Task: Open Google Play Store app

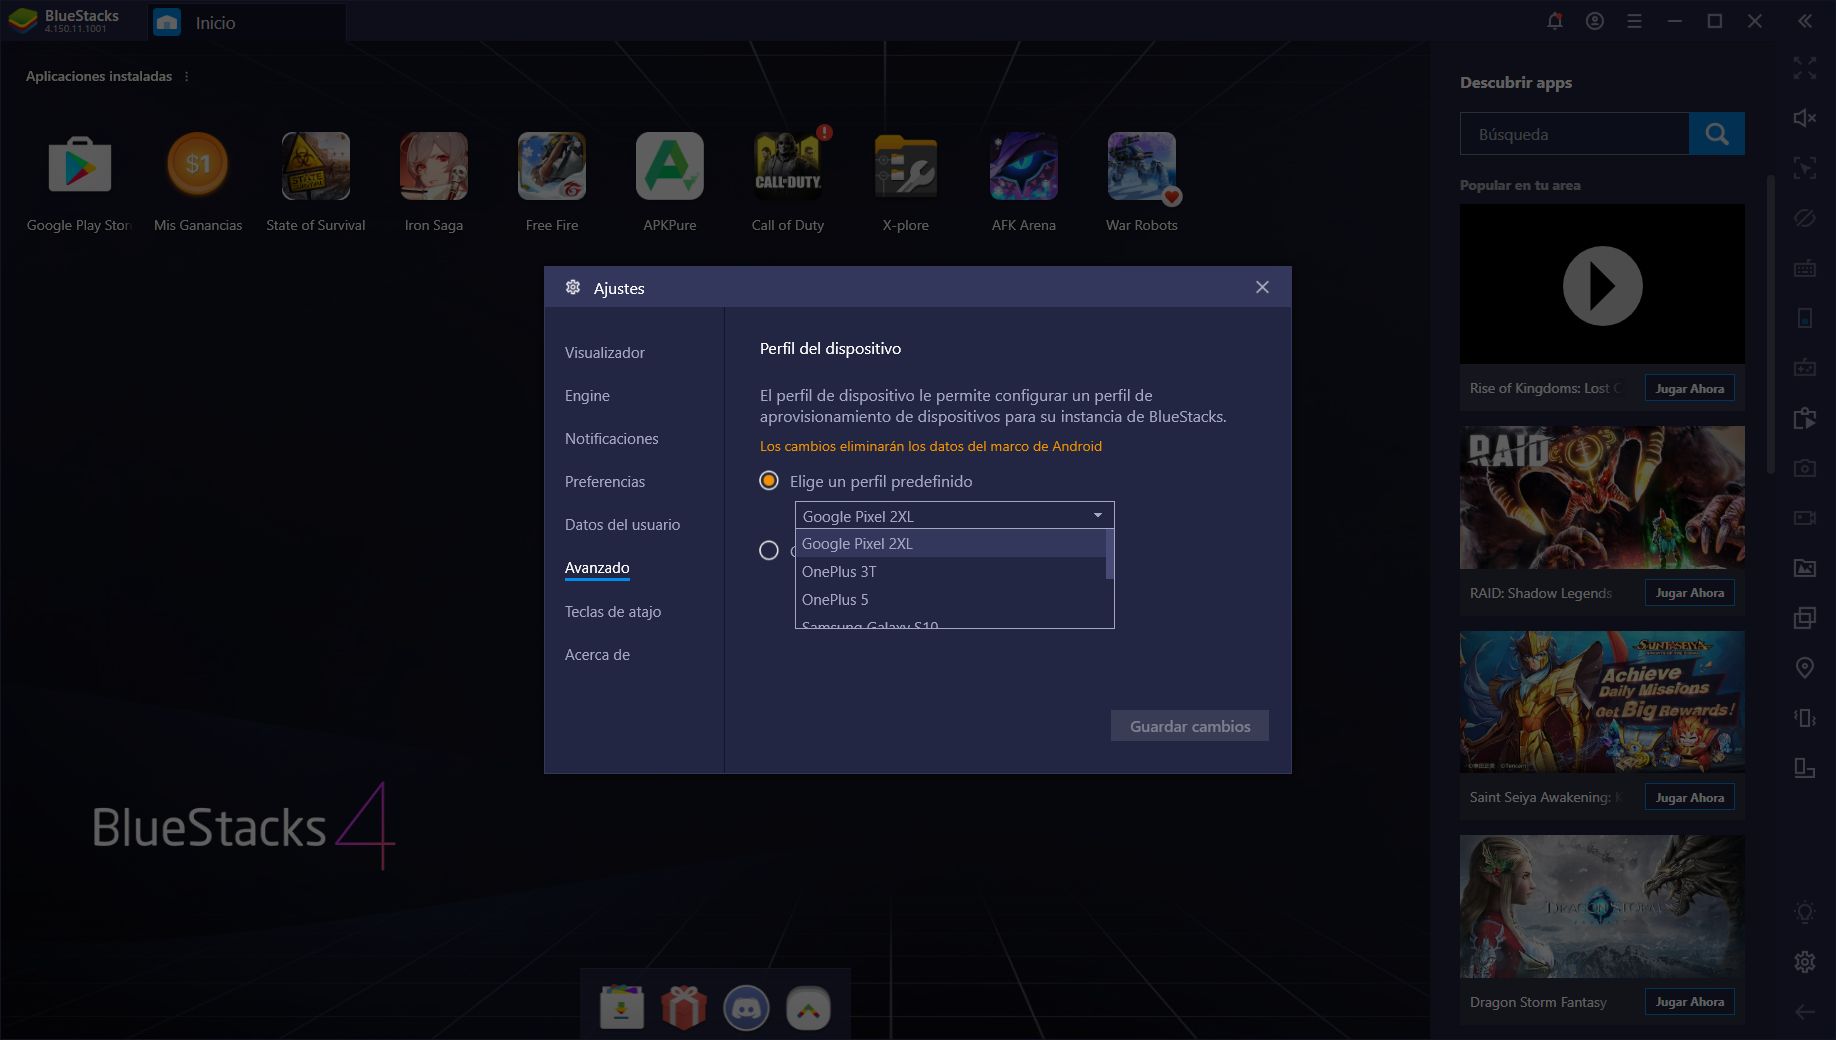Action: pyautogui.click(x=80, y=166)
